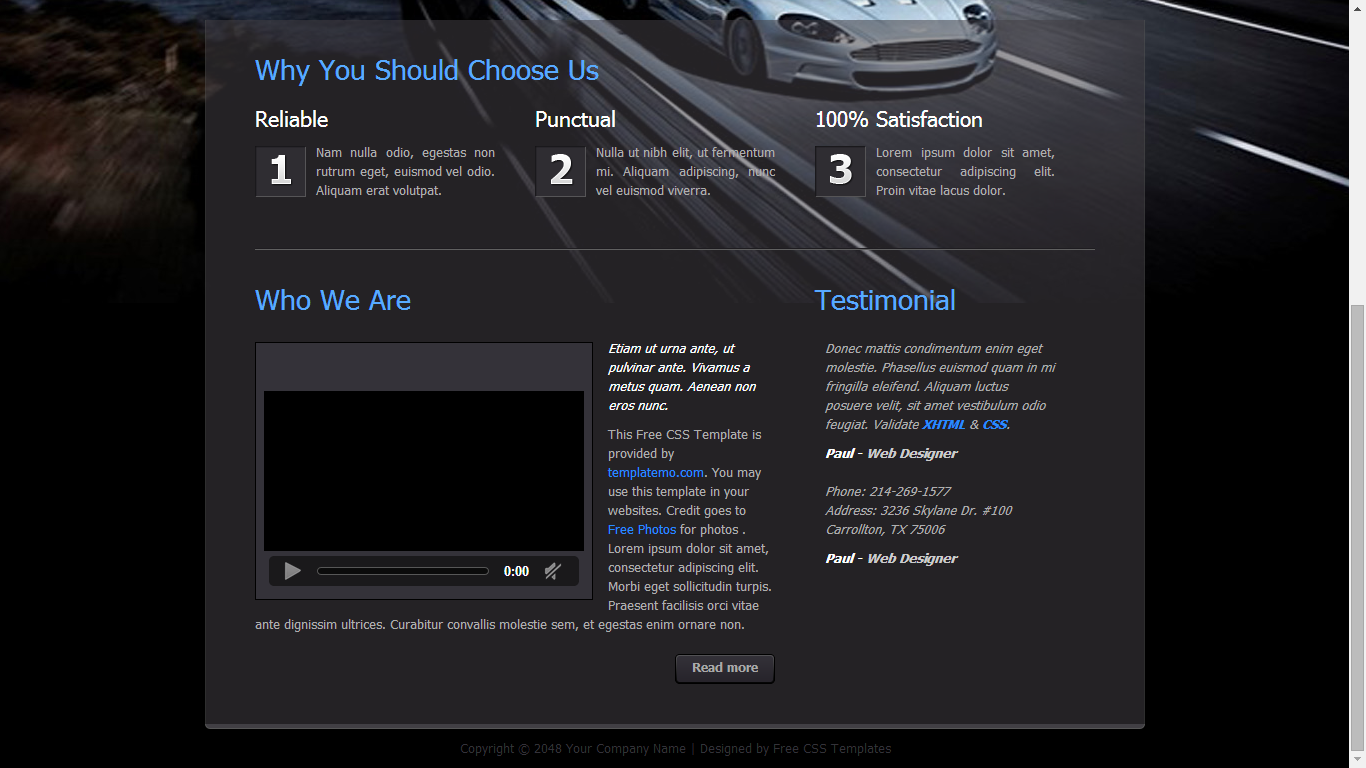Unmute the video player audio
The height and width of the screenshot is (768, 1366).
[553, 571]
